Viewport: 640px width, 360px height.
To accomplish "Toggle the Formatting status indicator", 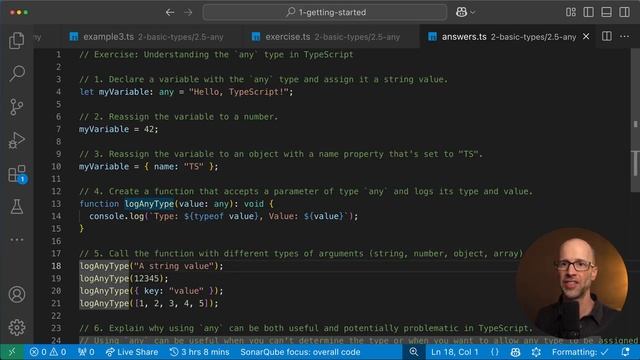I will coord(580,352).
